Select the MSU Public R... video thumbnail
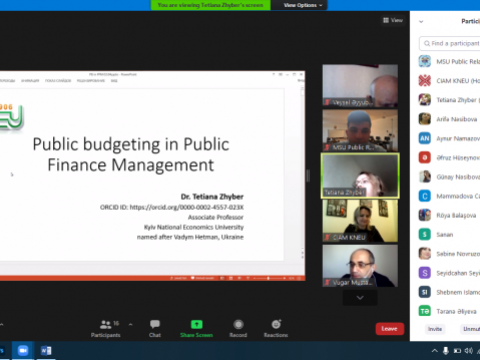Viewport: 480px width, 360px height. click(360, 130)
